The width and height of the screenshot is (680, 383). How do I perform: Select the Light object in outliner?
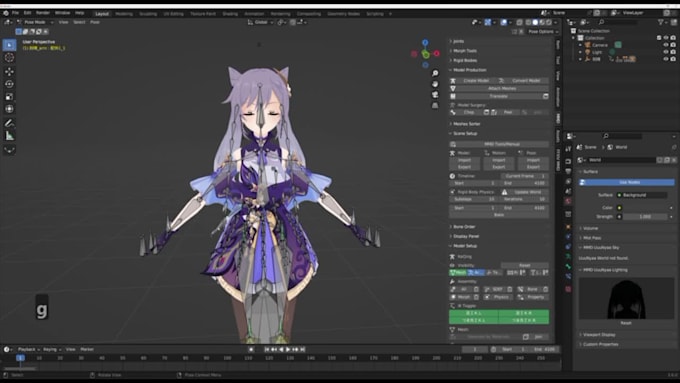pyautogui.click(x=597, y=52)
